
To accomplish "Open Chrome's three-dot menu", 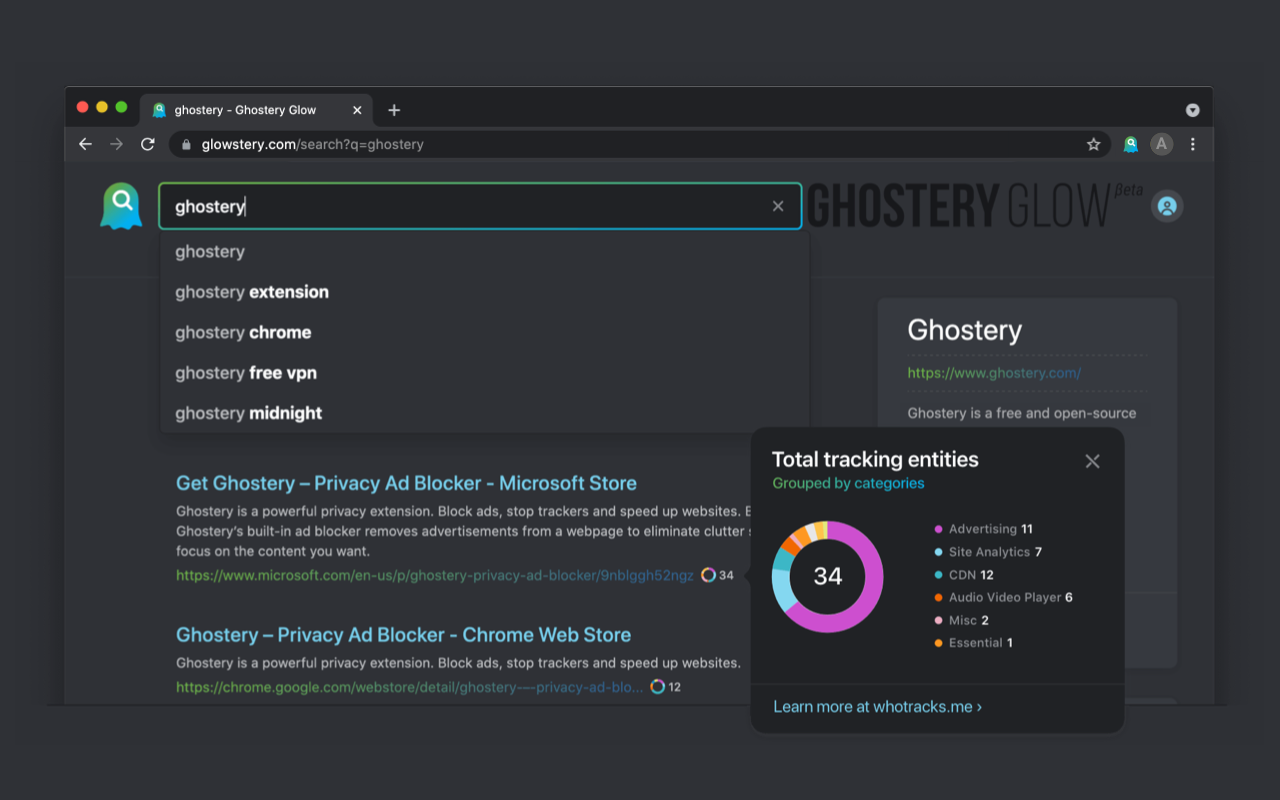I will click(x=1193, y=144).
